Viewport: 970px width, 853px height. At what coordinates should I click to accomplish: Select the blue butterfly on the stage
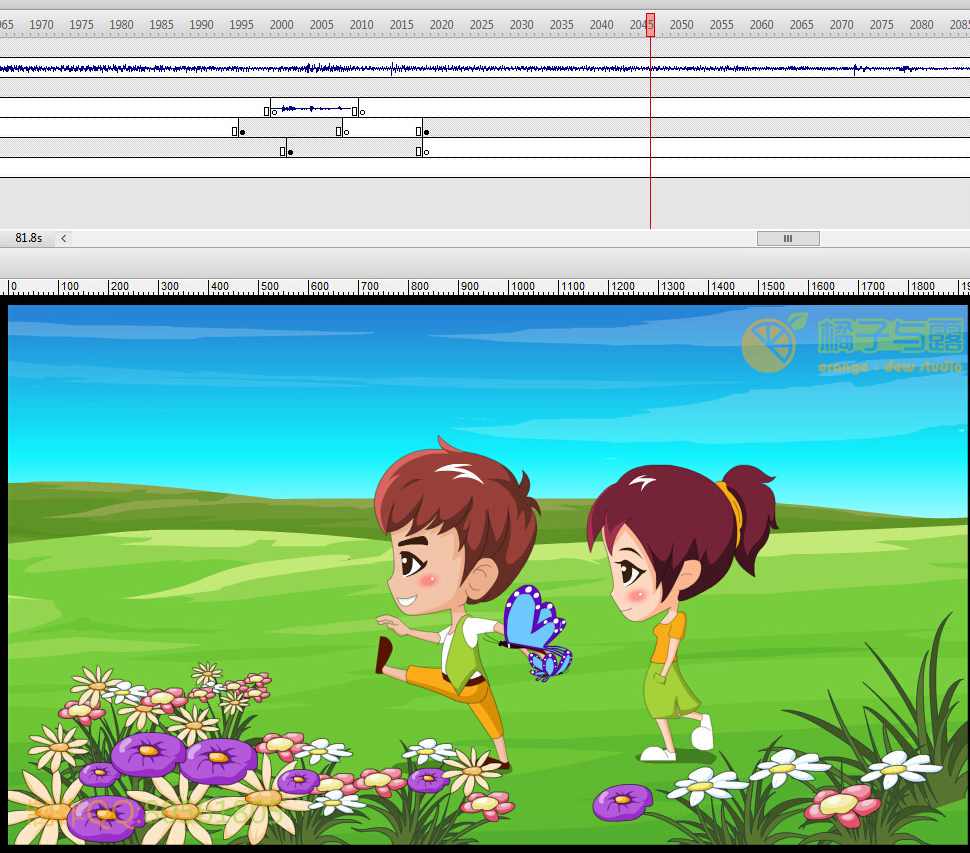535,628
